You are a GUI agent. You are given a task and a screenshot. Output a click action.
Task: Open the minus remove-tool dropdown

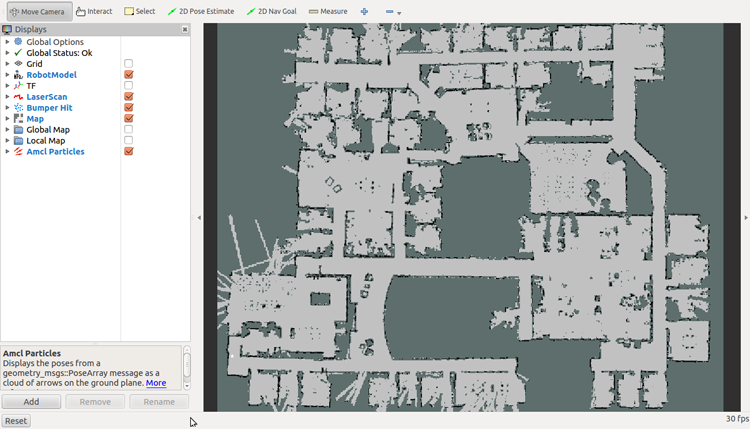(x=394, y=12)
